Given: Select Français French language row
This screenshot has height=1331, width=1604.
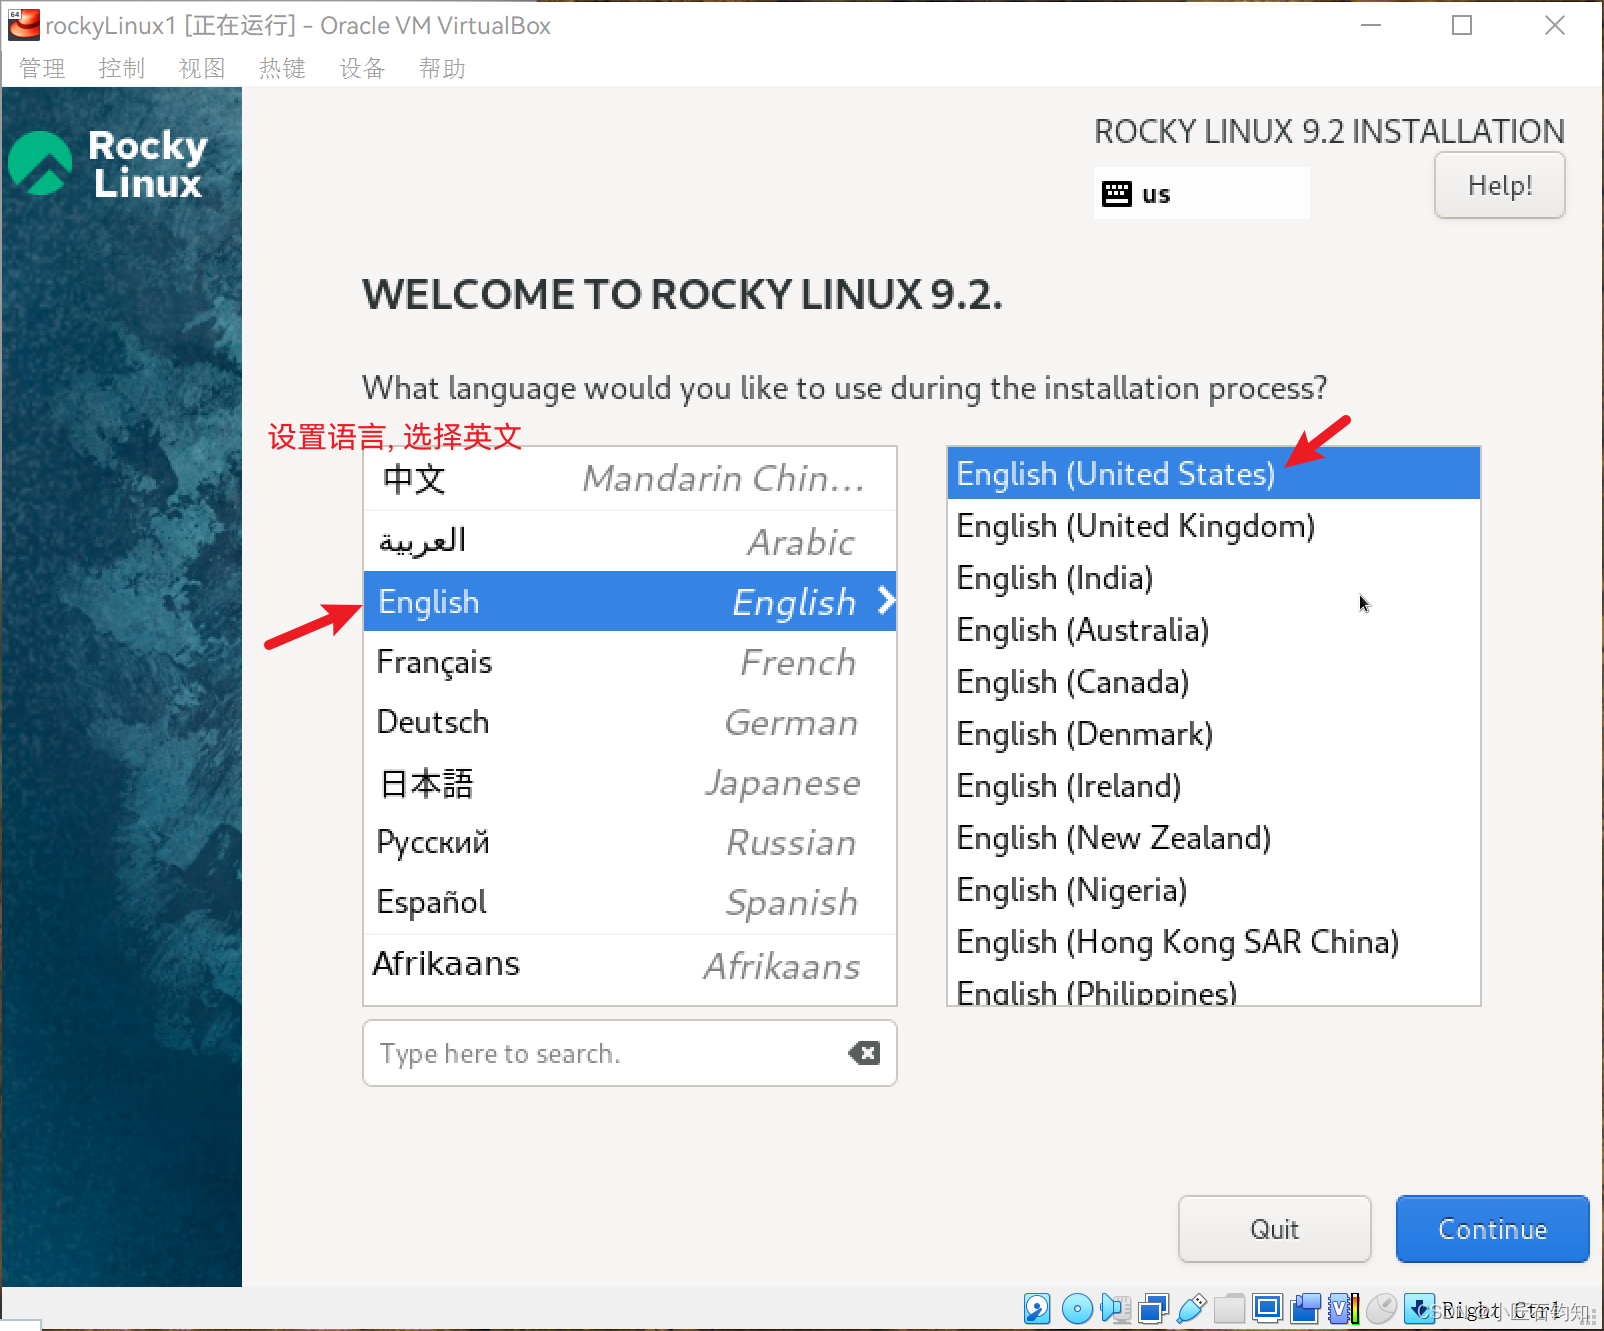Looking at the screenshot, I should coord(630,662).
